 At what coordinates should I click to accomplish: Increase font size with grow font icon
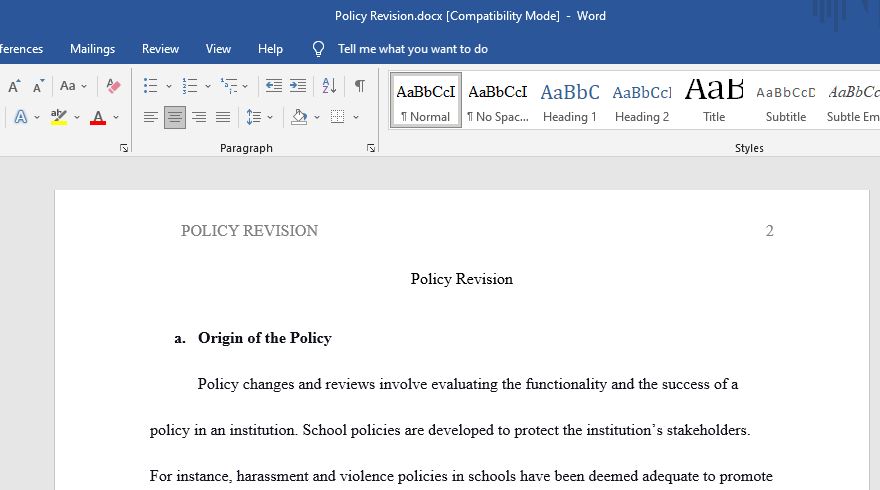coord(14,86)
